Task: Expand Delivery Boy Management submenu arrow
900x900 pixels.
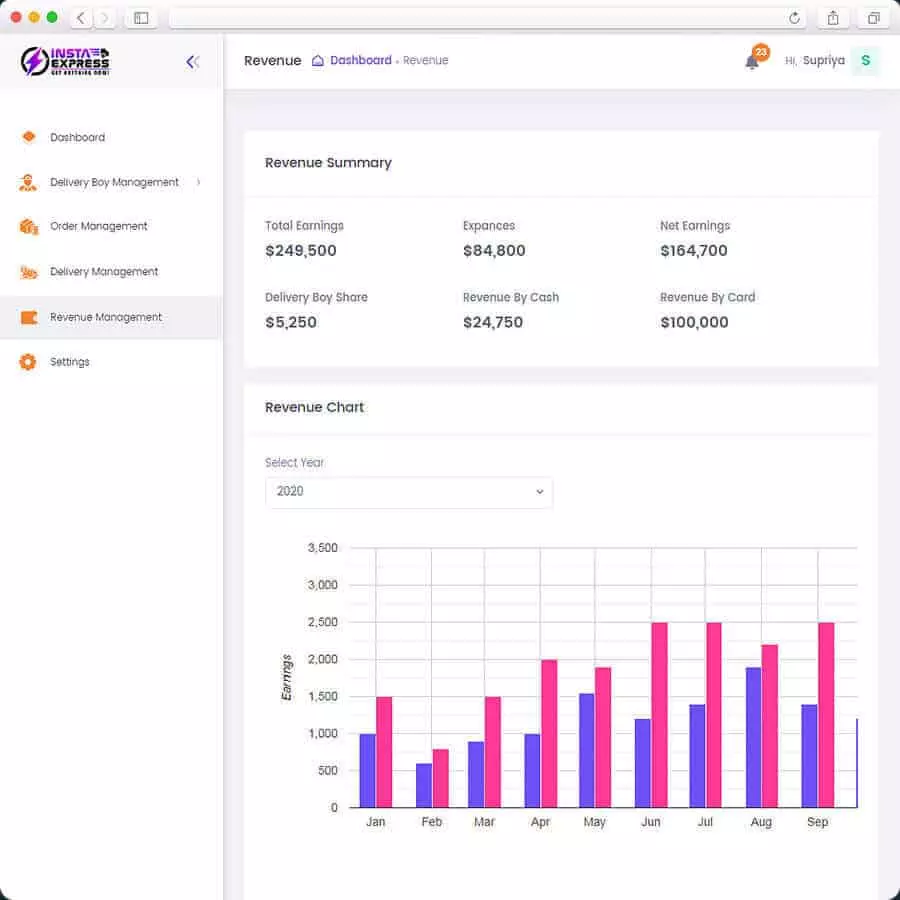Action: pos(199,182)
